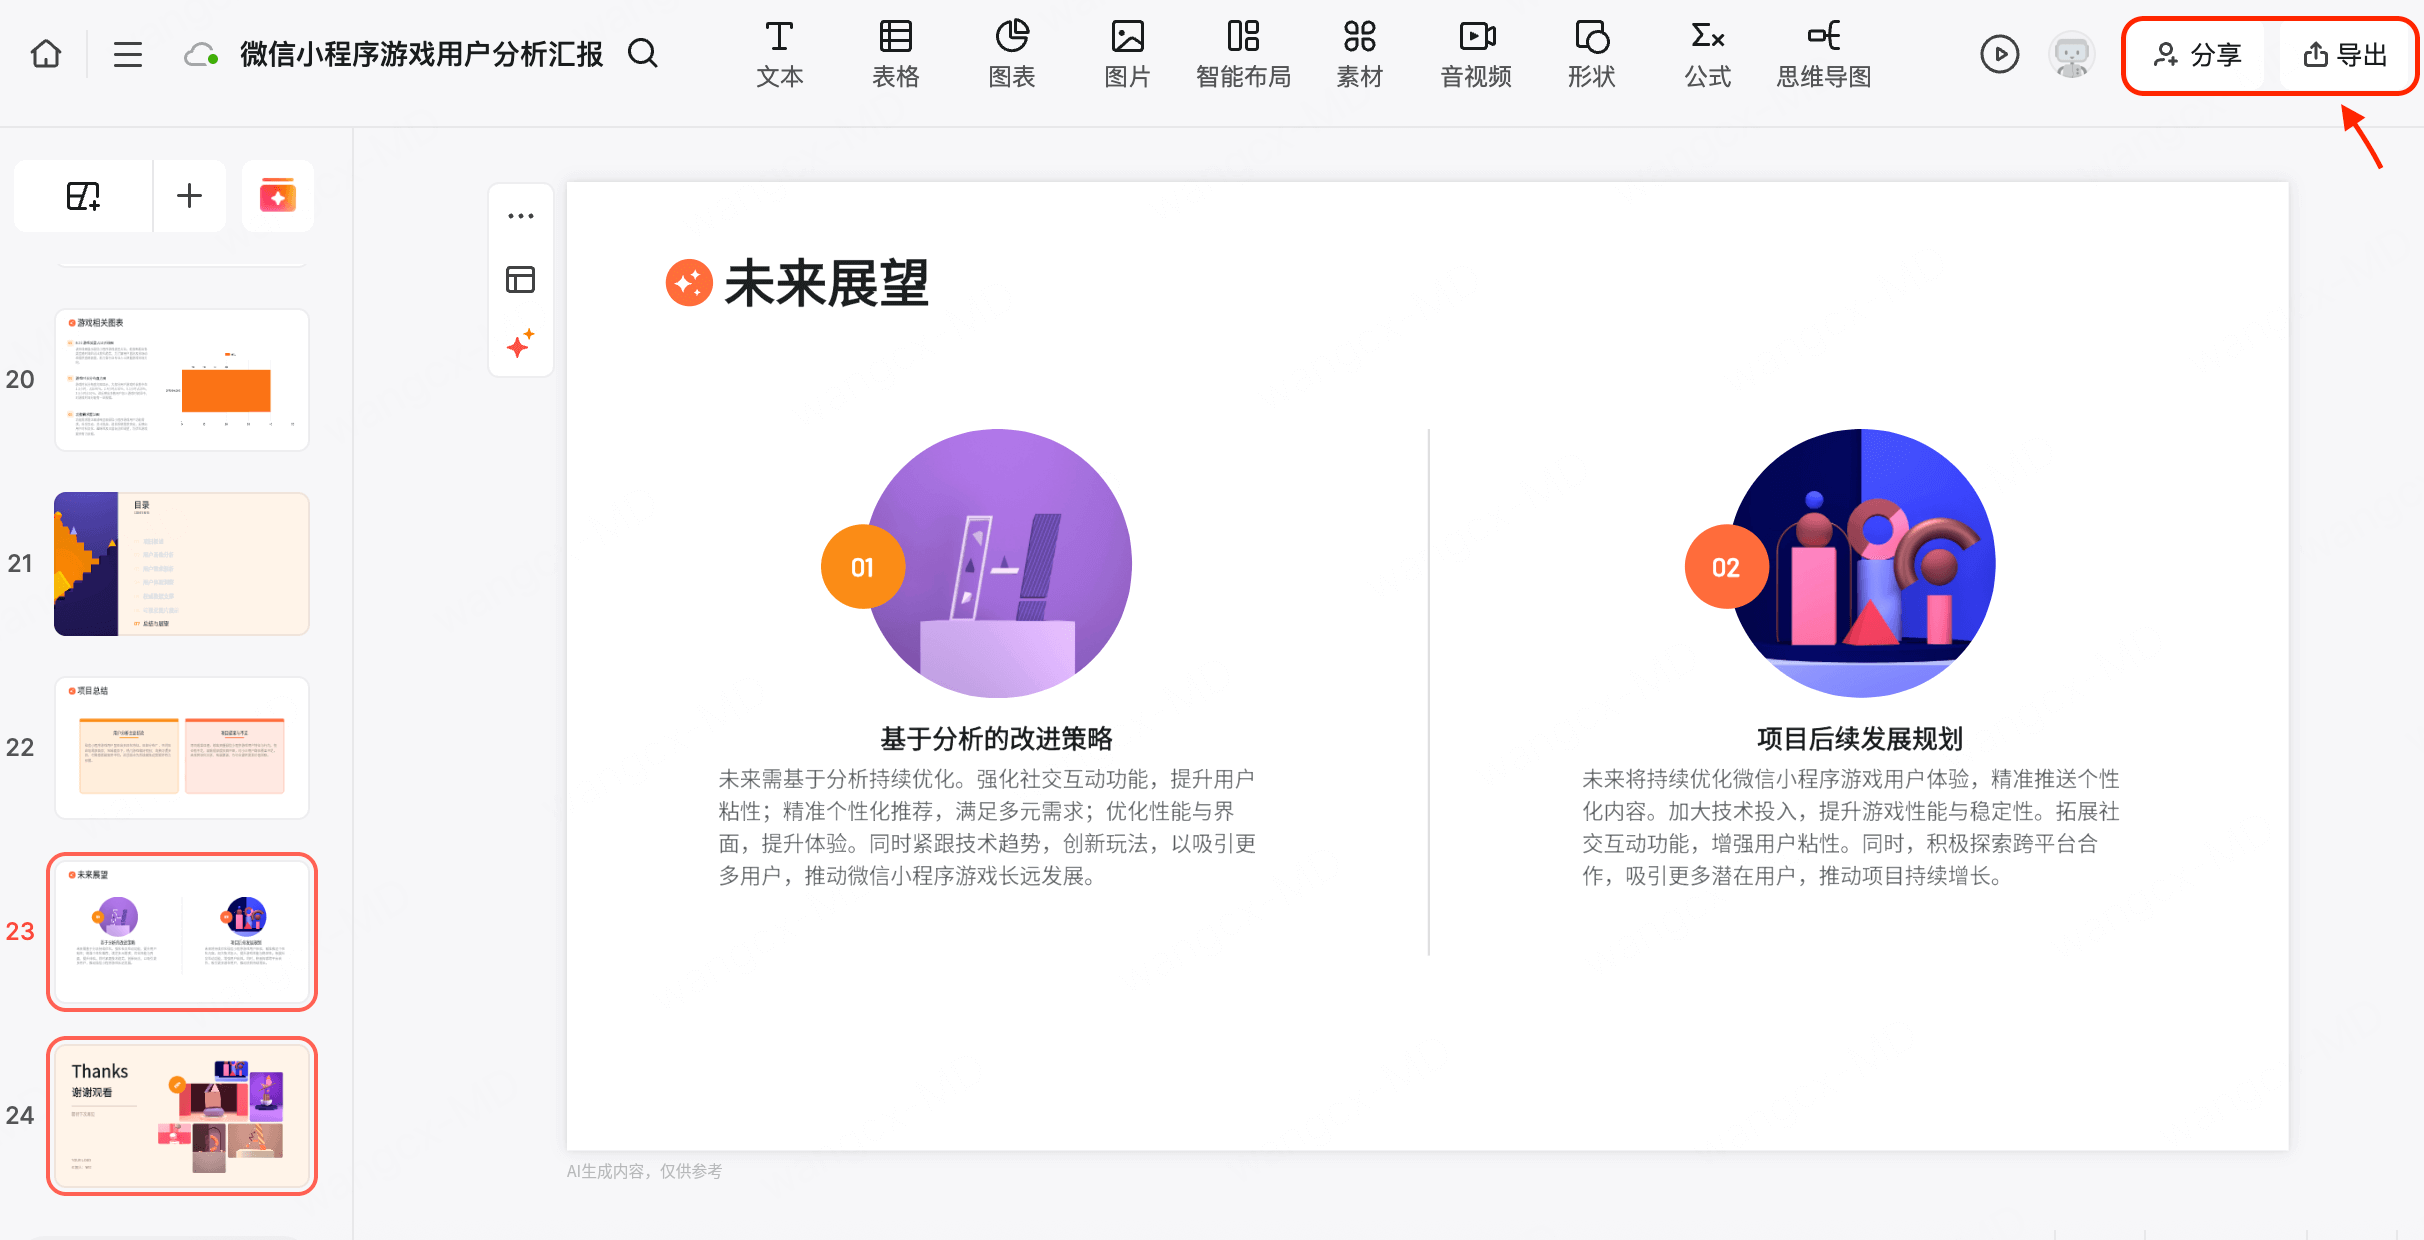Image resolution: width=2424 pixels, height=1240 pixels.
Task: Insert an image via the 图片 tool
Action: click(x=1127, y=54)
